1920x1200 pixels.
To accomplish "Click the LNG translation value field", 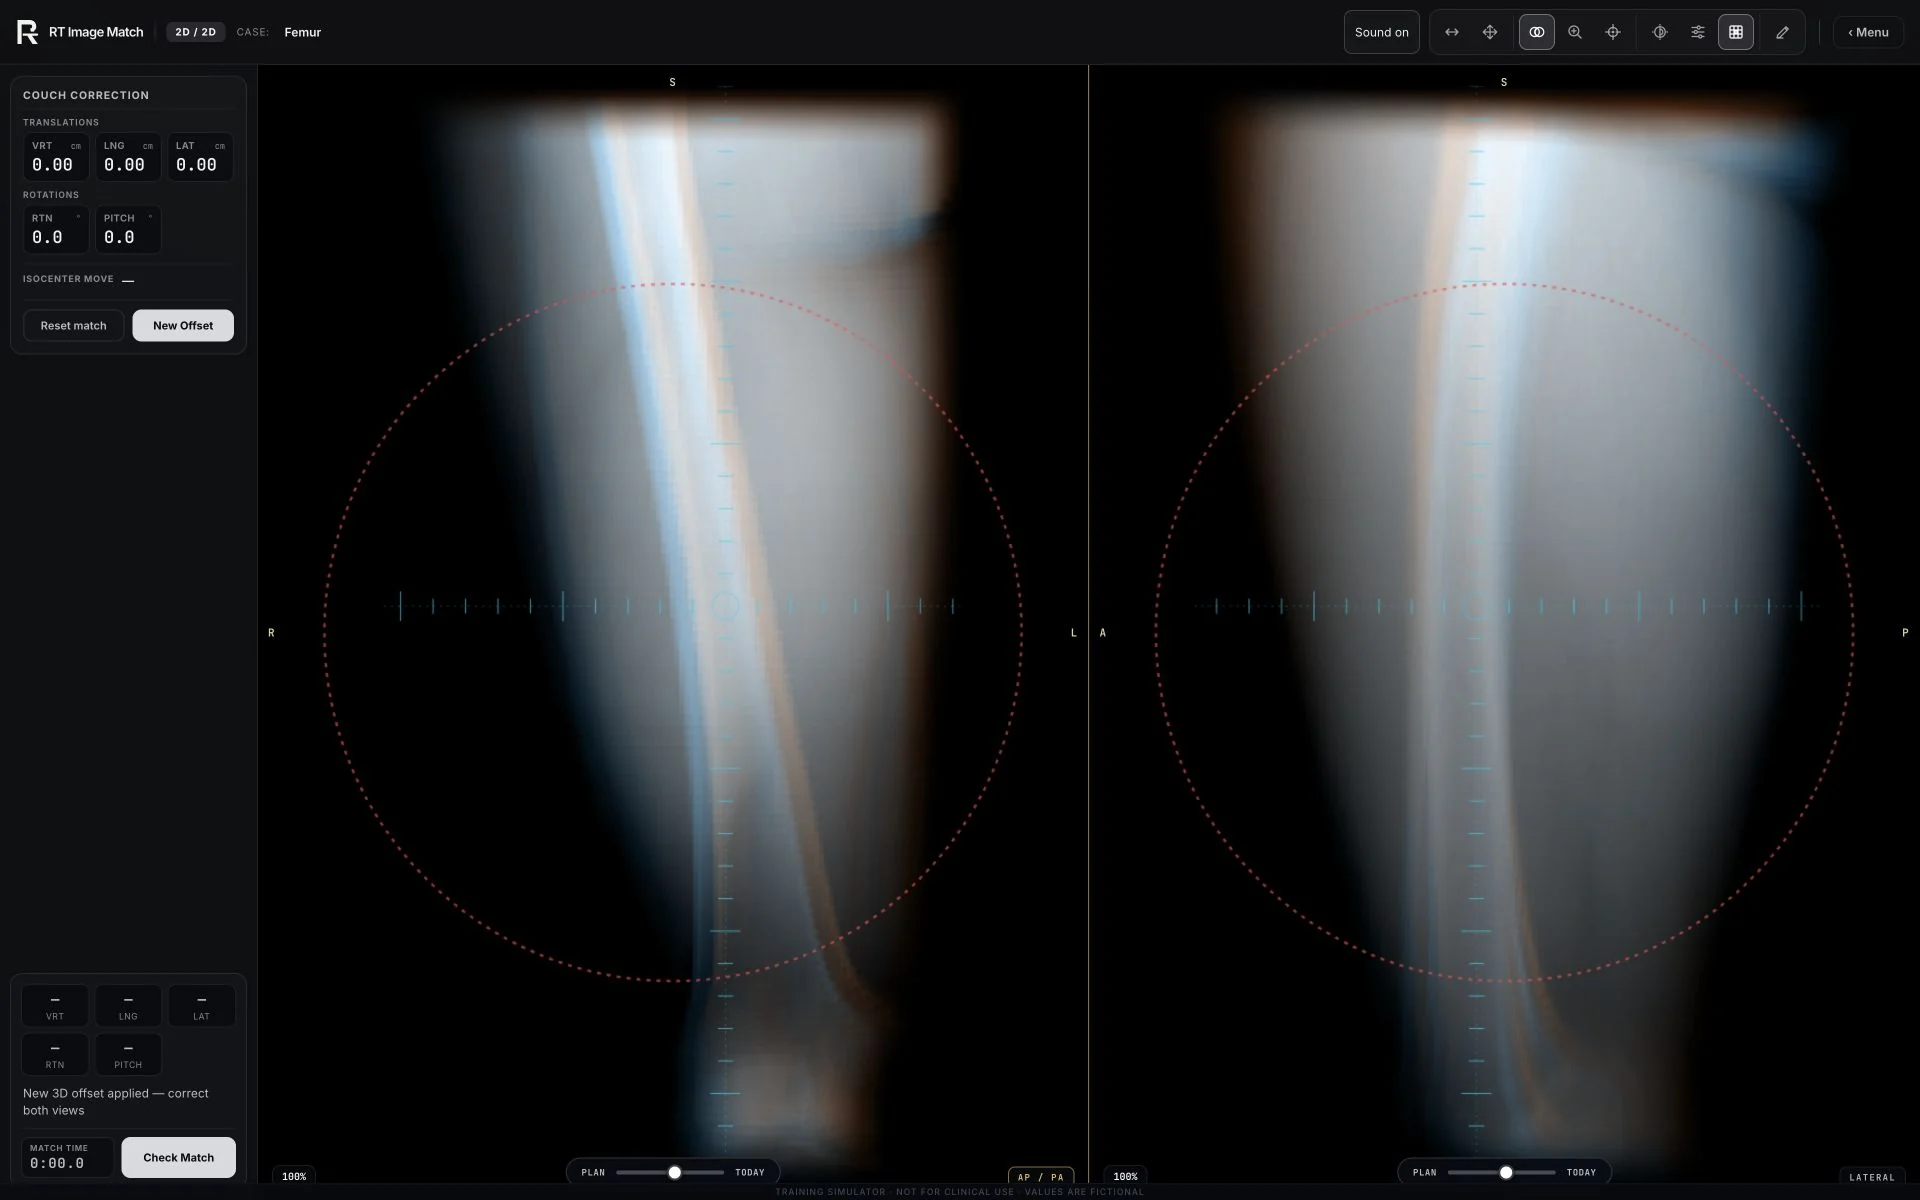I will coord(128,157).
